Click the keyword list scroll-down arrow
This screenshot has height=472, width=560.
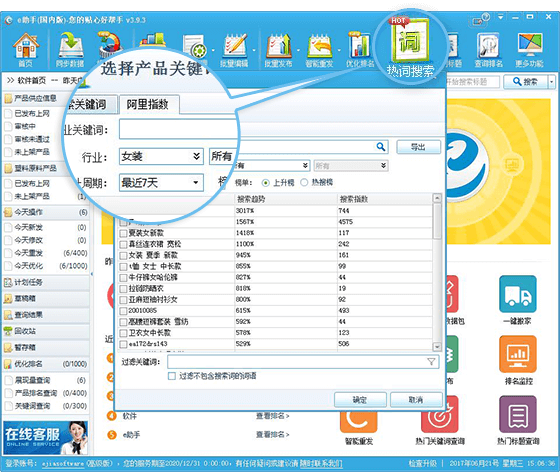(437, 346)
